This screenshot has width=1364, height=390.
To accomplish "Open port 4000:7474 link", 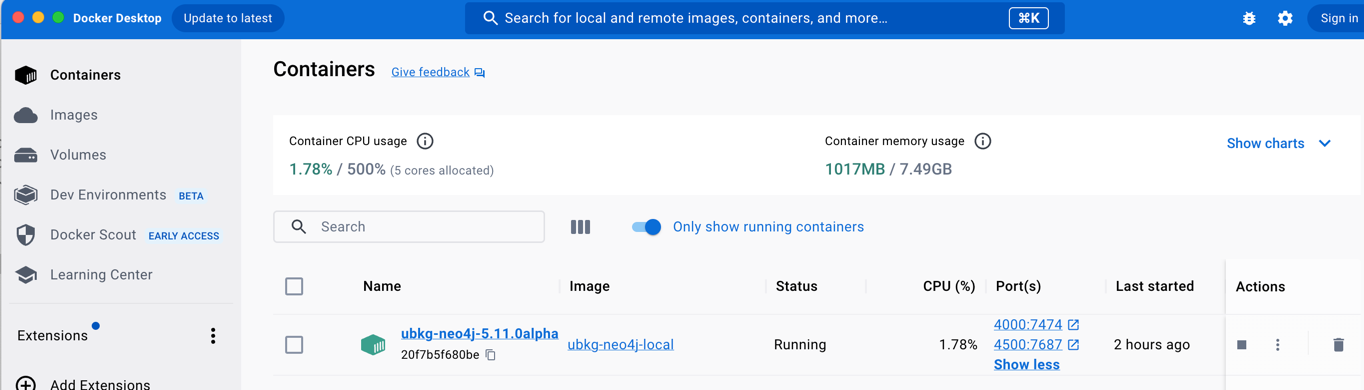I will (x=1028, y=325).
